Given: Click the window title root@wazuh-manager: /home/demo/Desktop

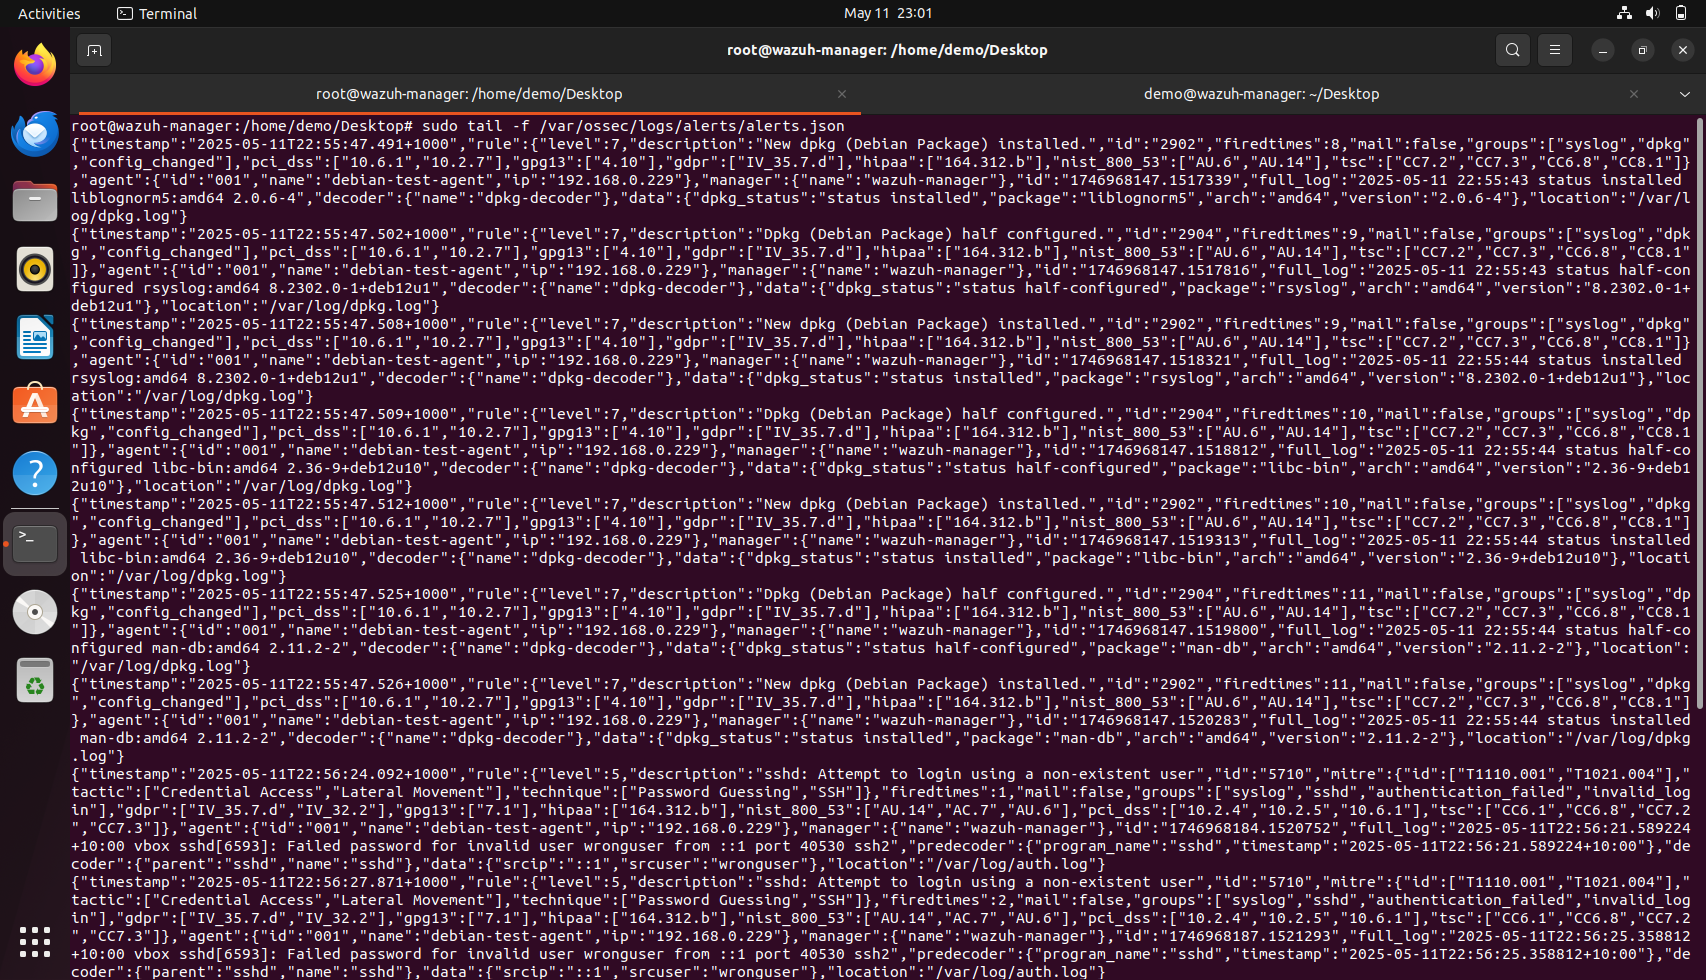Looking at the screenshot, I should (887, 50).
